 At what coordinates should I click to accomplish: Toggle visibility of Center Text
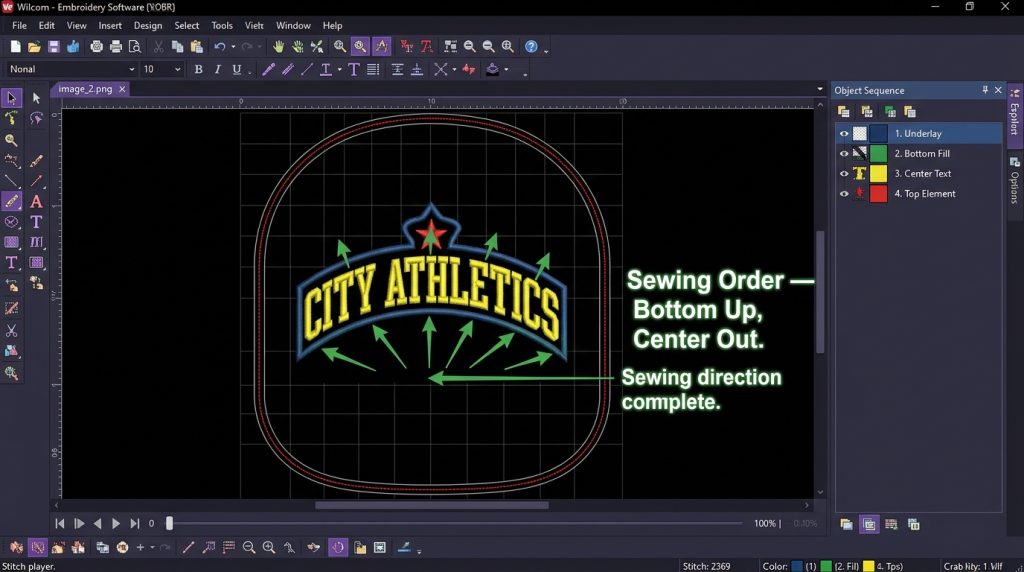844,174
